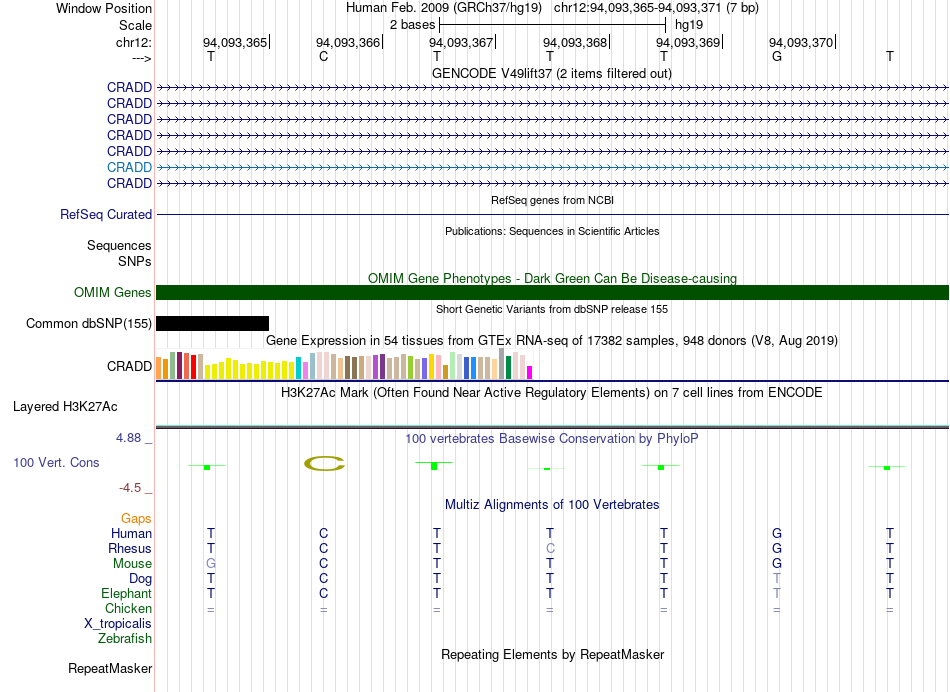
Task: Click the 2 bases scale bar
Action: [552, 25]
